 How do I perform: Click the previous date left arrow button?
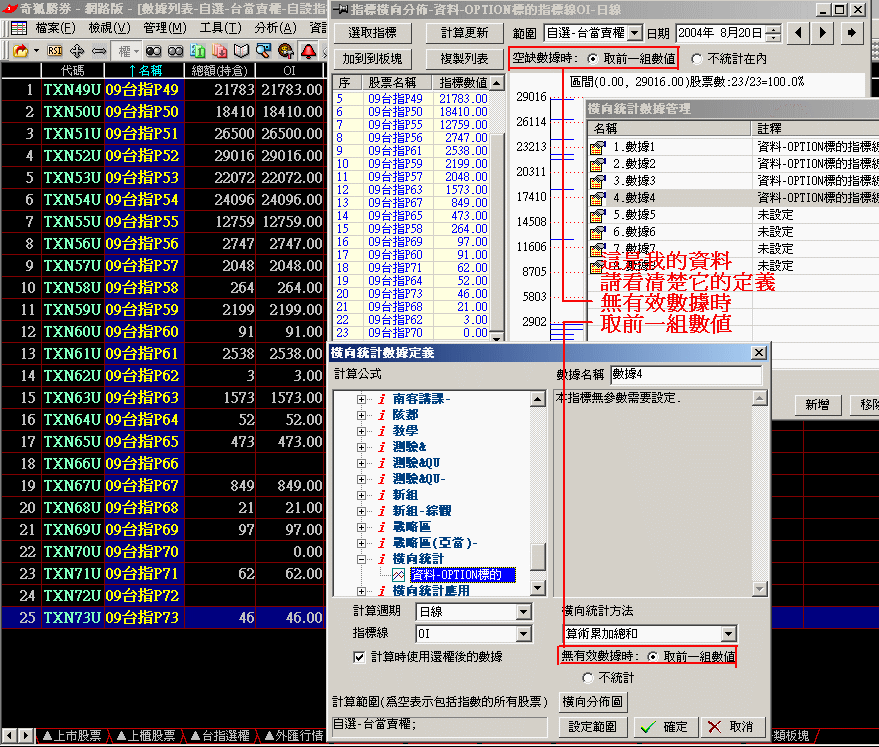797,33
